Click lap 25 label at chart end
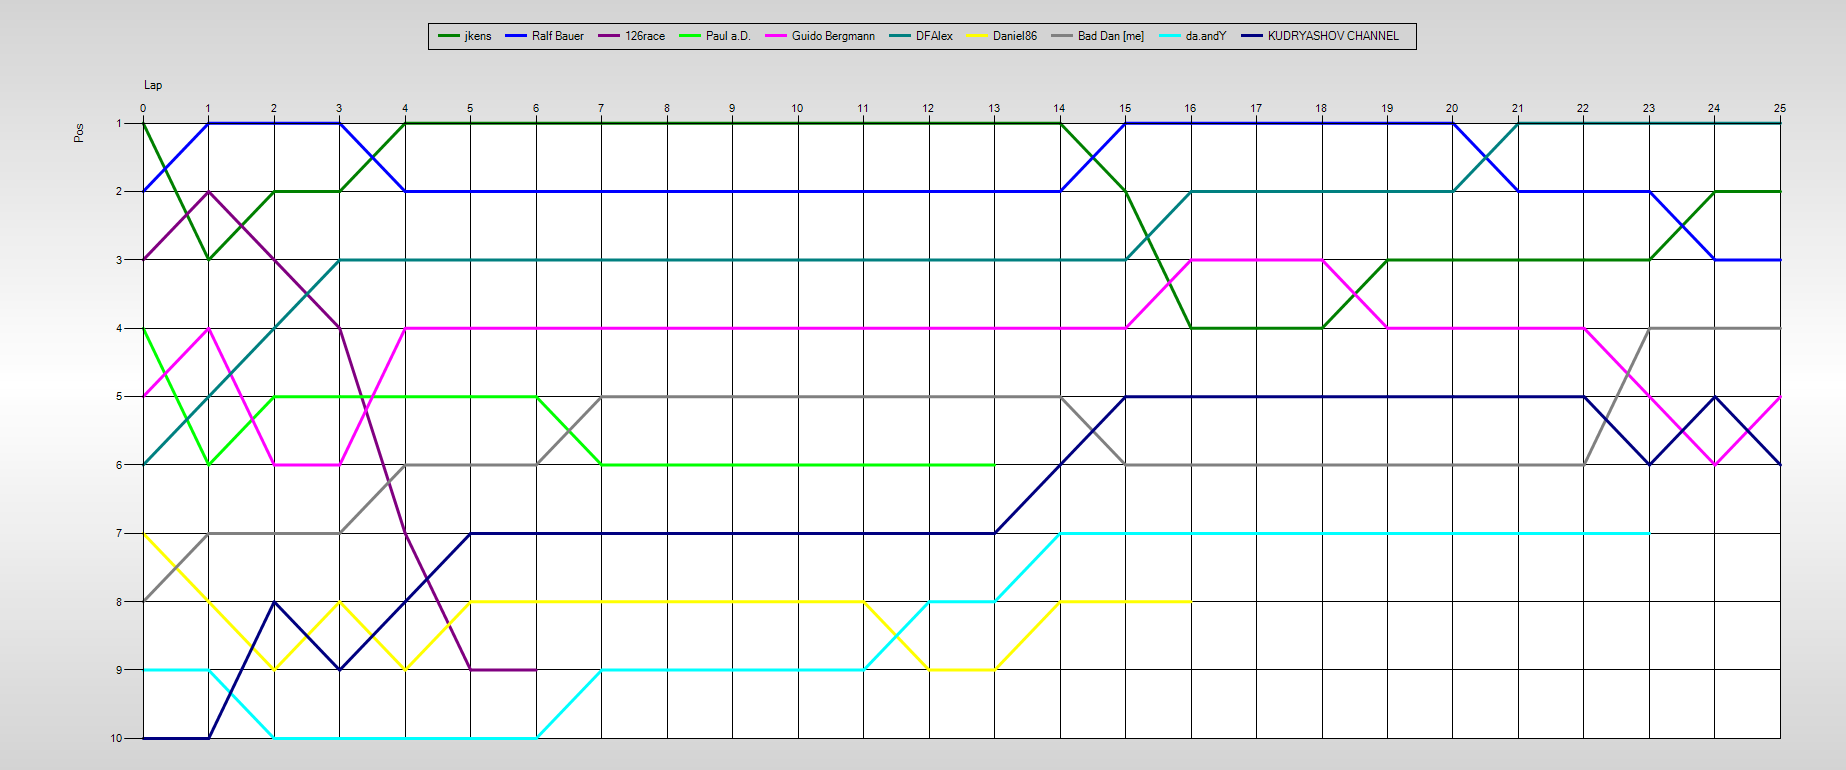The height and width of the screenshot is (770, 1846). coord(1779,108)
